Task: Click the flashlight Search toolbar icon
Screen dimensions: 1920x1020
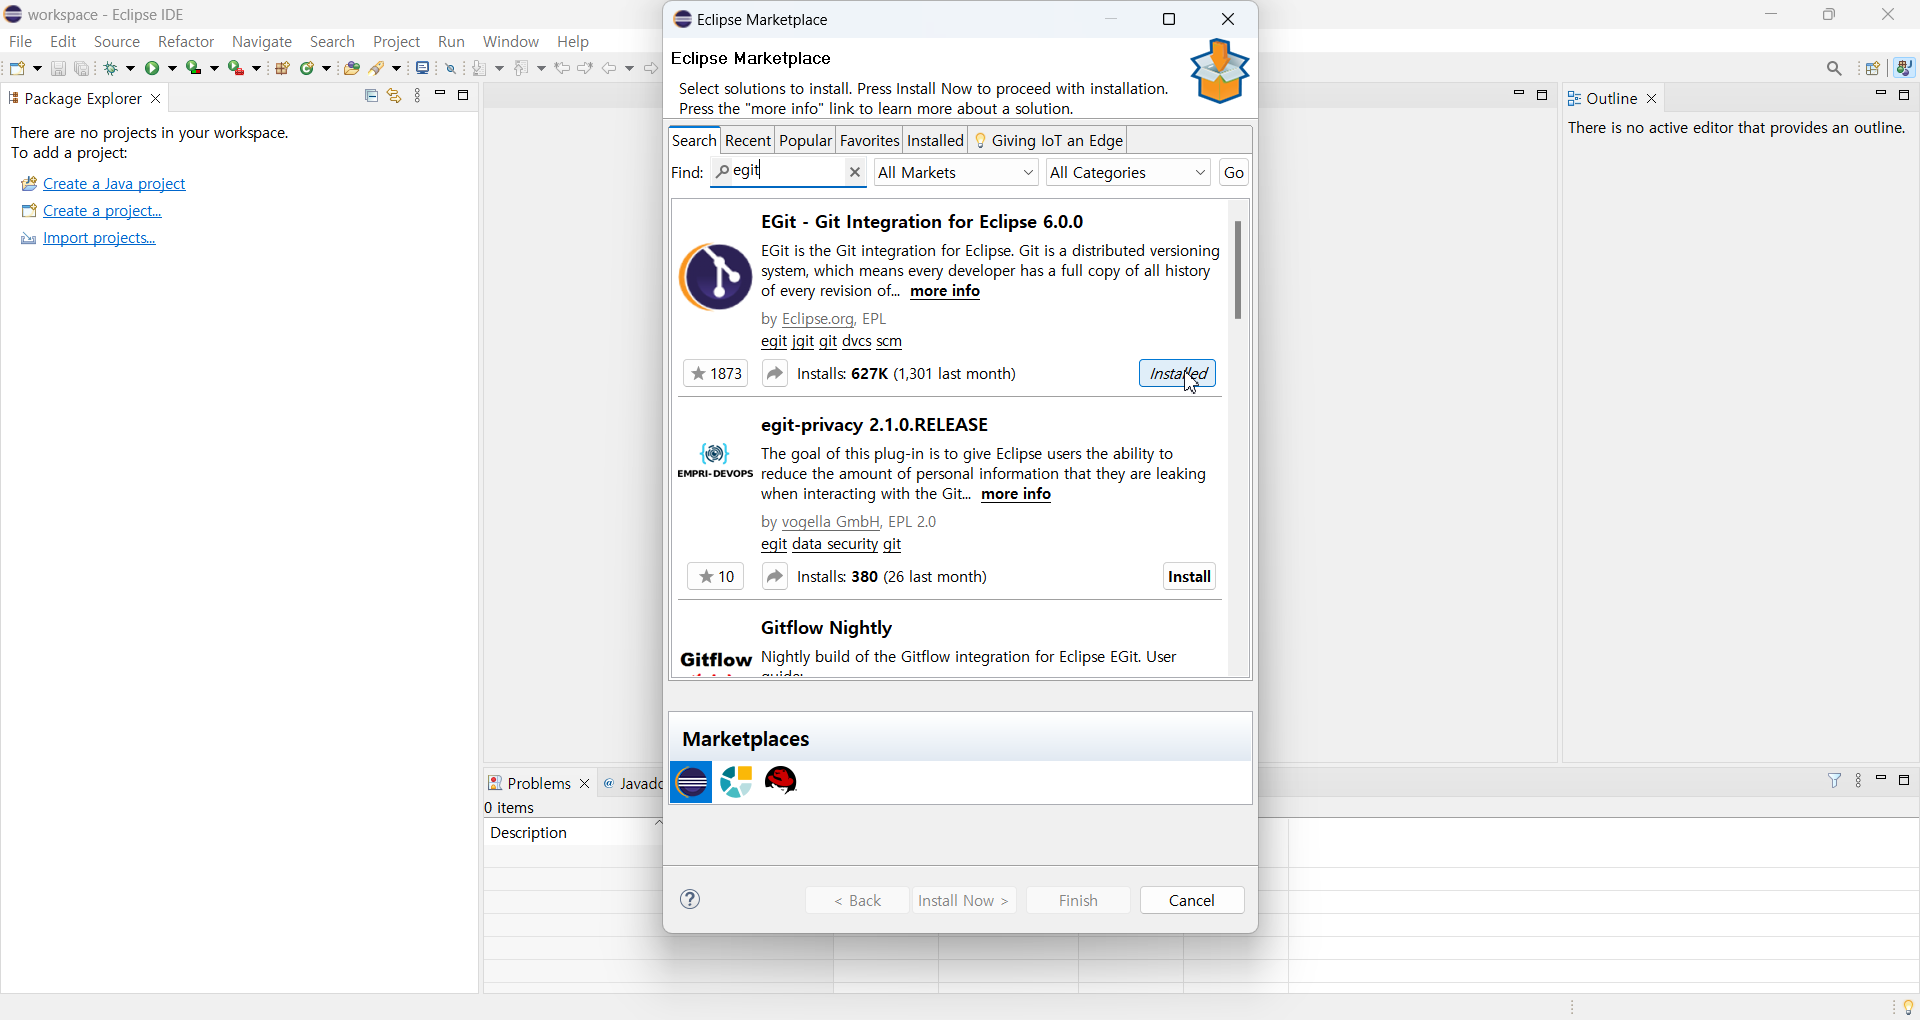Action: [379, 68]
